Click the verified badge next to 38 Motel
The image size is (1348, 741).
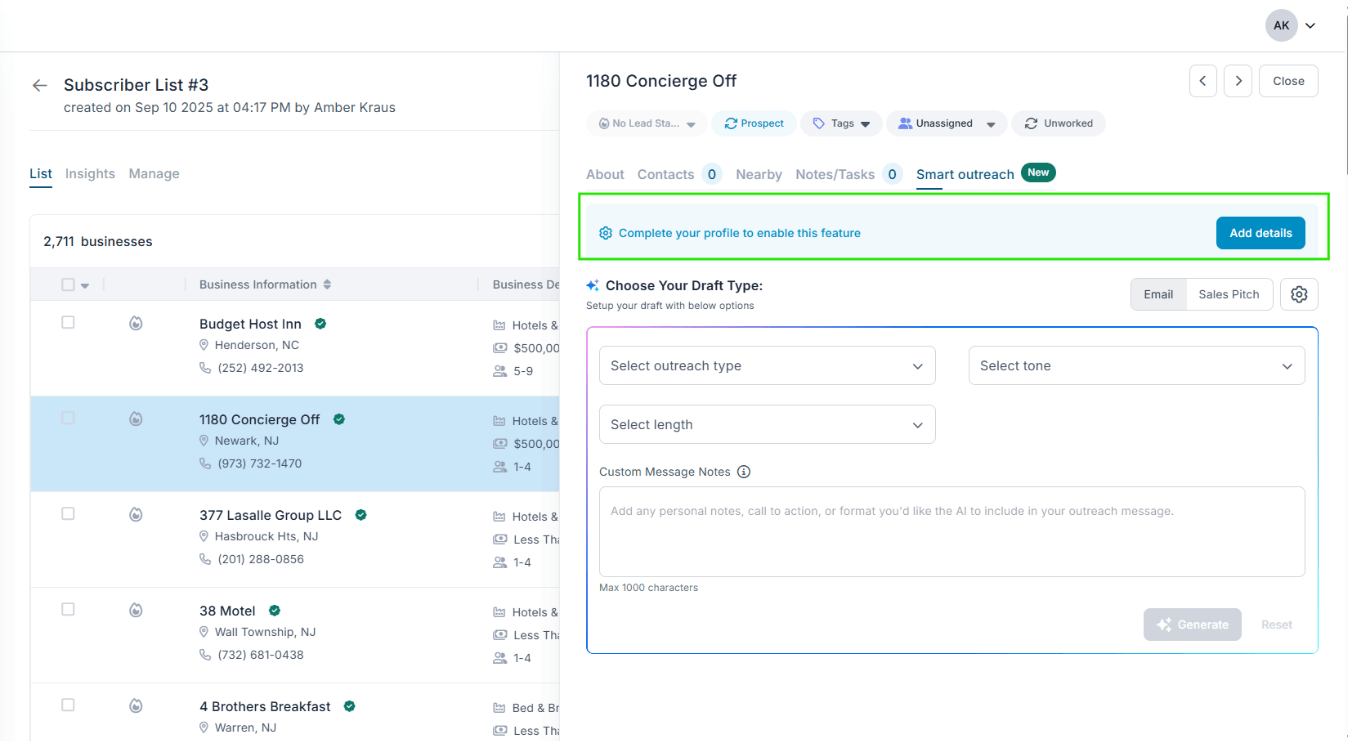pyautogui.click(x=274, y=611)
